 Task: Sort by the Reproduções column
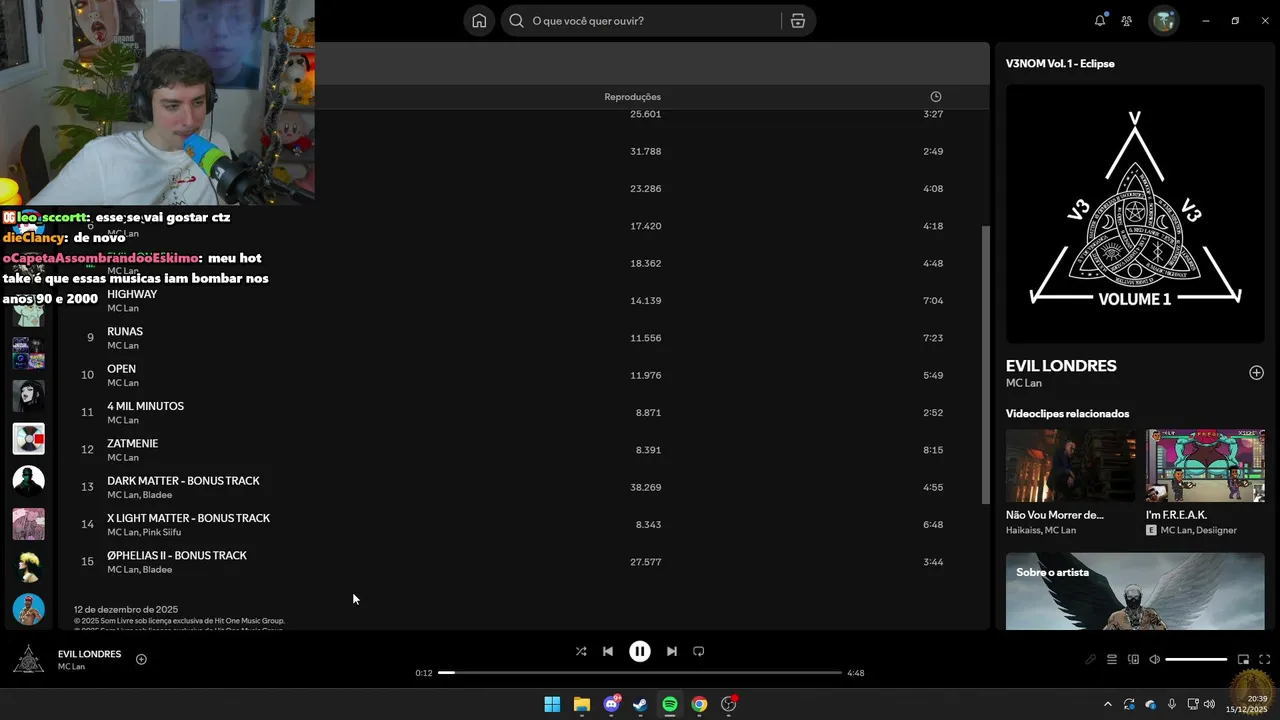tap(632, 97)
